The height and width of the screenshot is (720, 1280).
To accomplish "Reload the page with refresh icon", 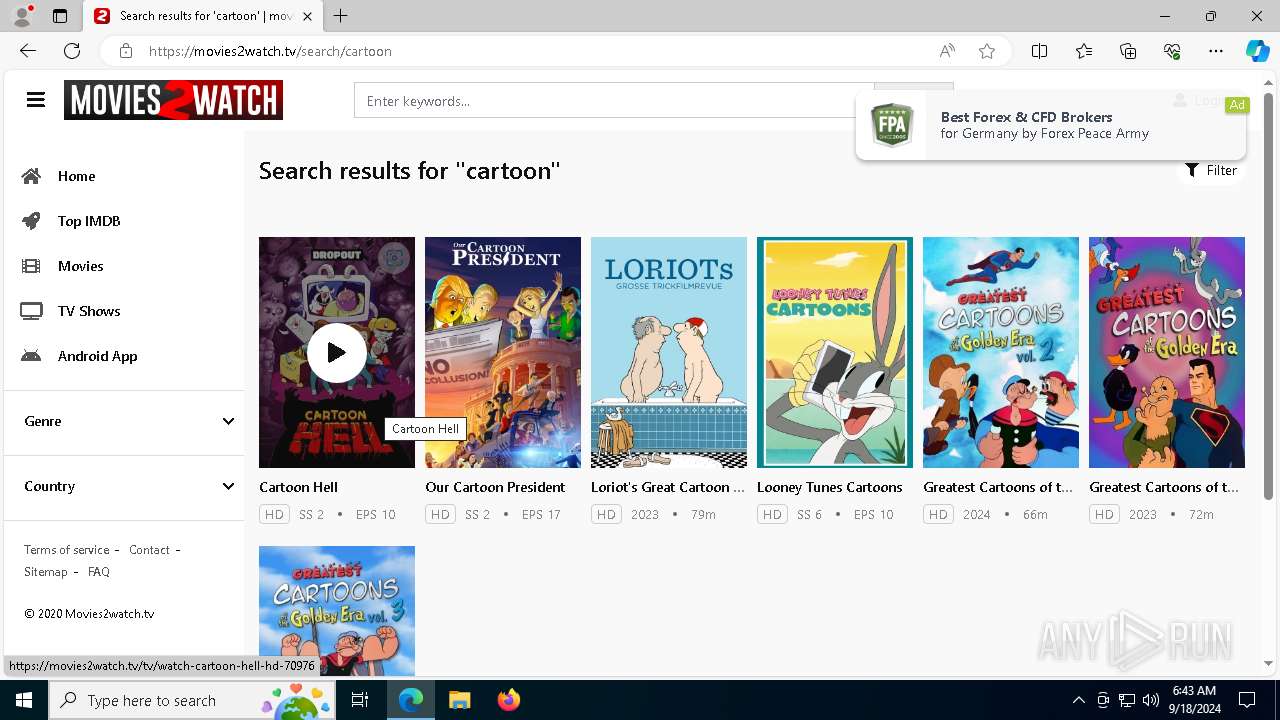I will point(72,51).
